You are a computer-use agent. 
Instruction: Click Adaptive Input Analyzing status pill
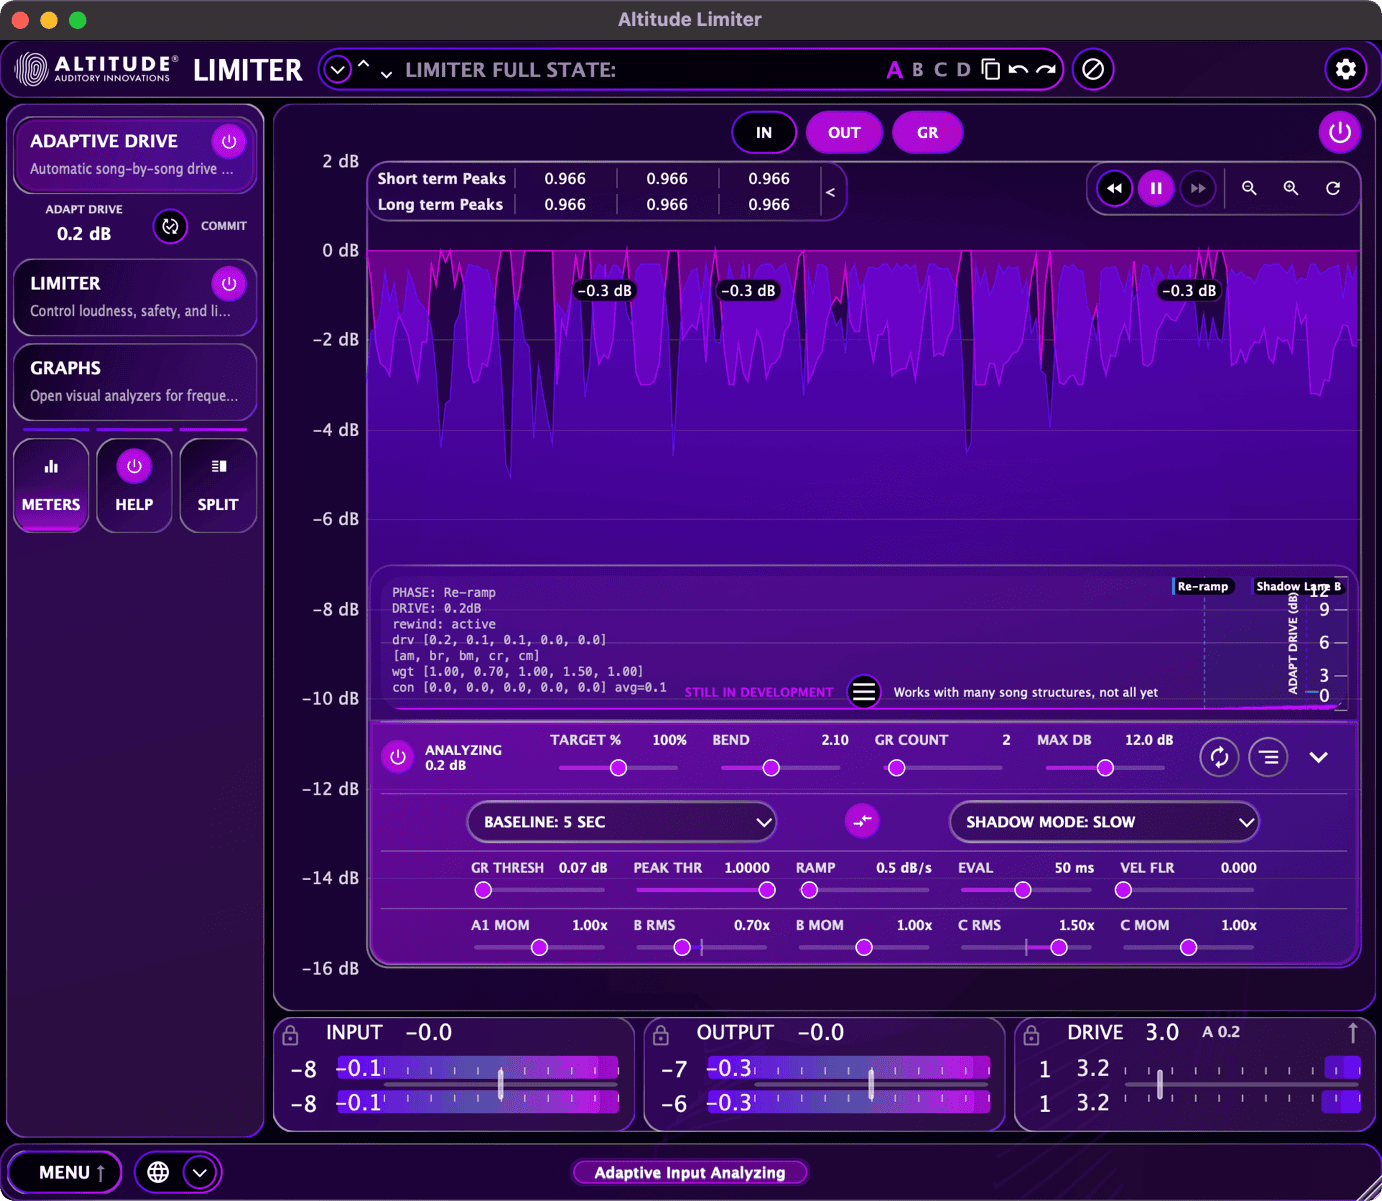pyautogui.click(x=690, y=1172)
